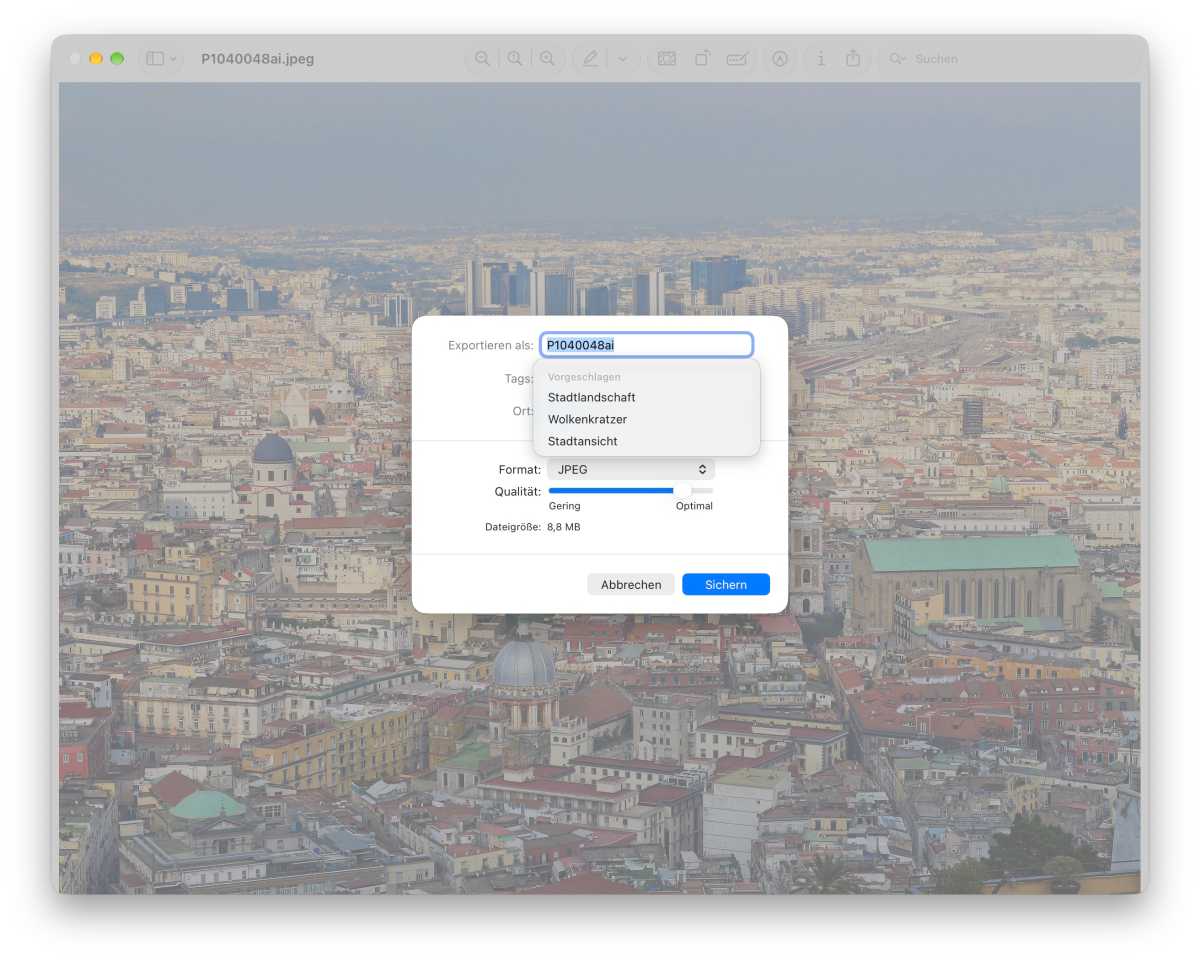Open the form filling toolbar icon
1200x962 pixels.
click(x=737, y=59)
